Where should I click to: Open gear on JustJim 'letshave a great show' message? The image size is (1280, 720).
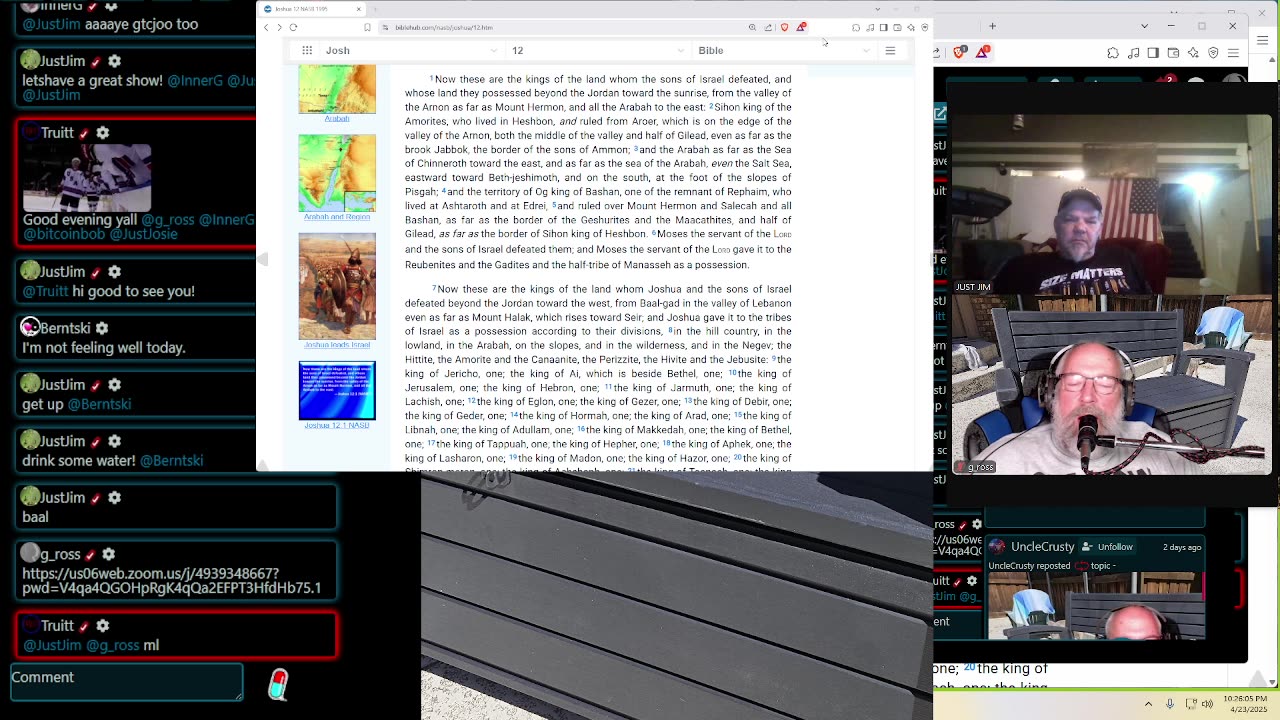(114, 62)
